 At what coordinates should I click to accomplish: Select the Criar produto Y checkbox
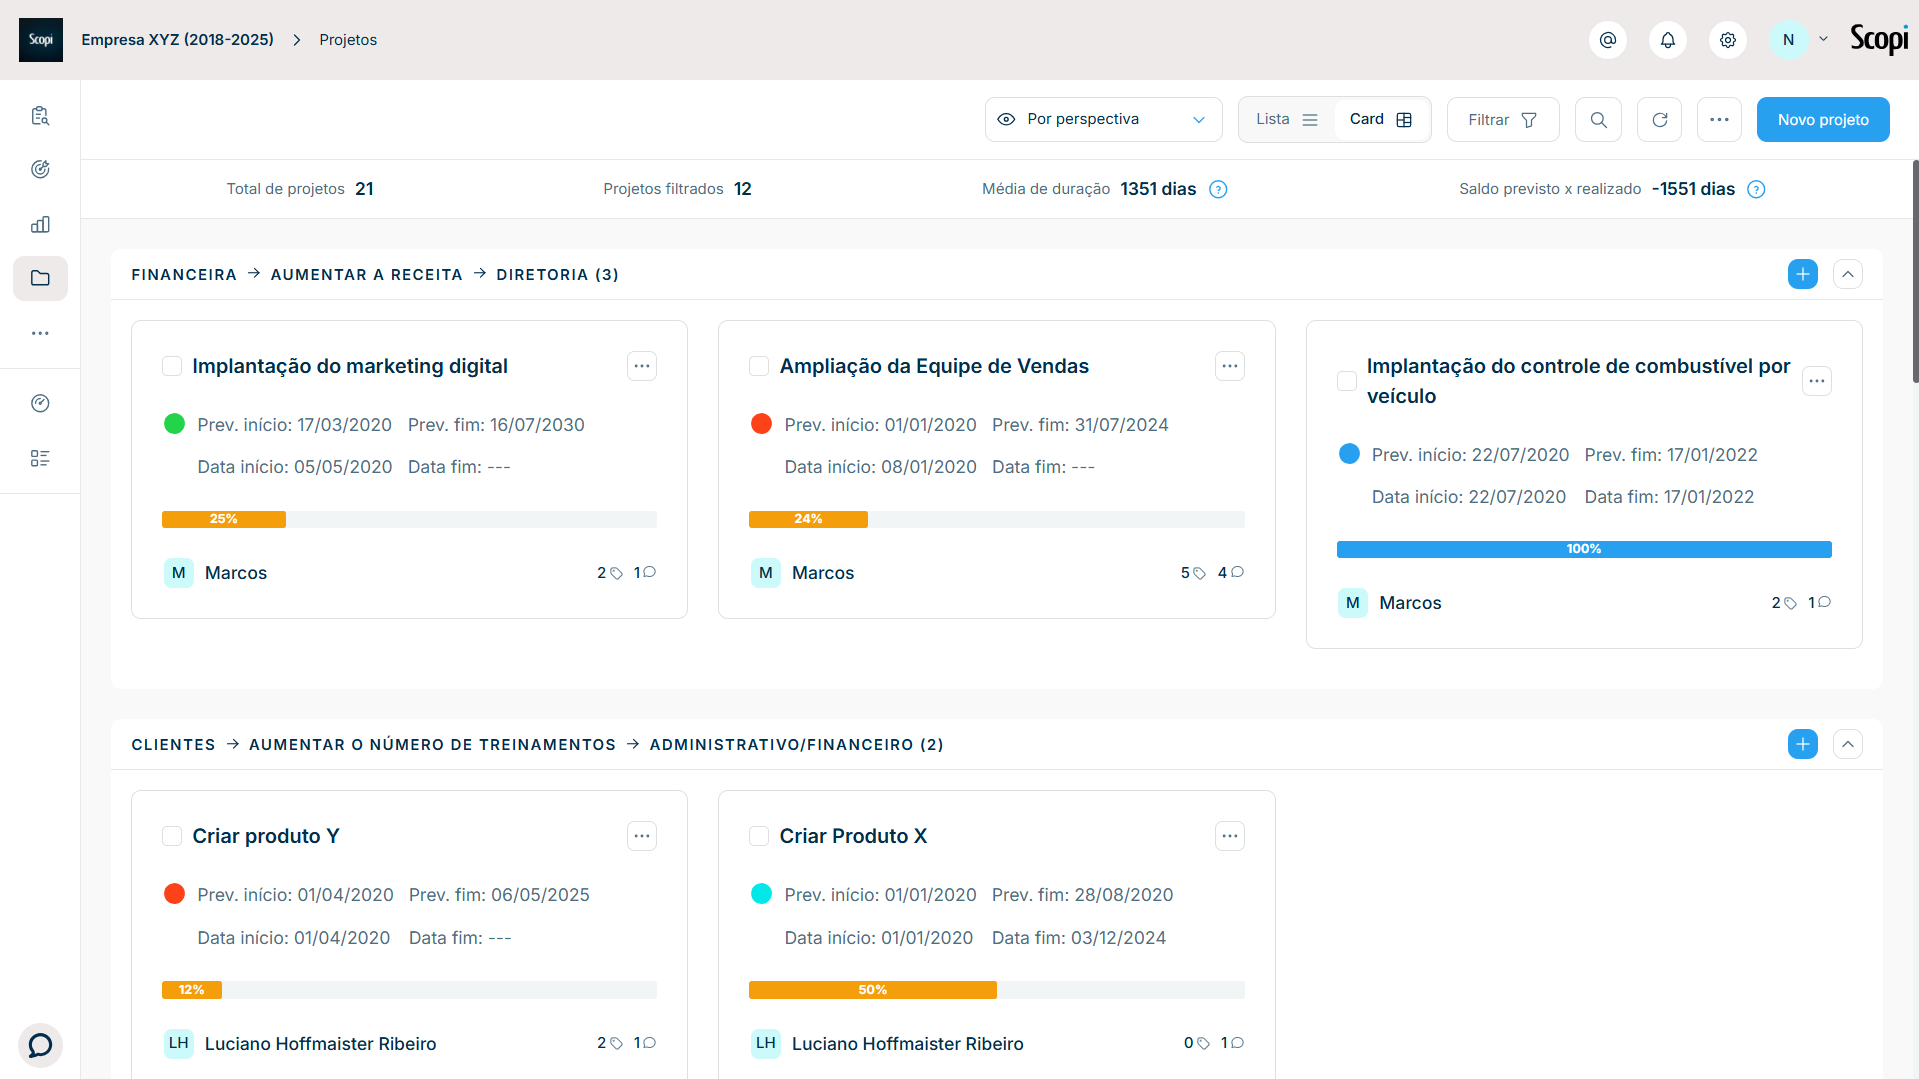coord(172,836)
